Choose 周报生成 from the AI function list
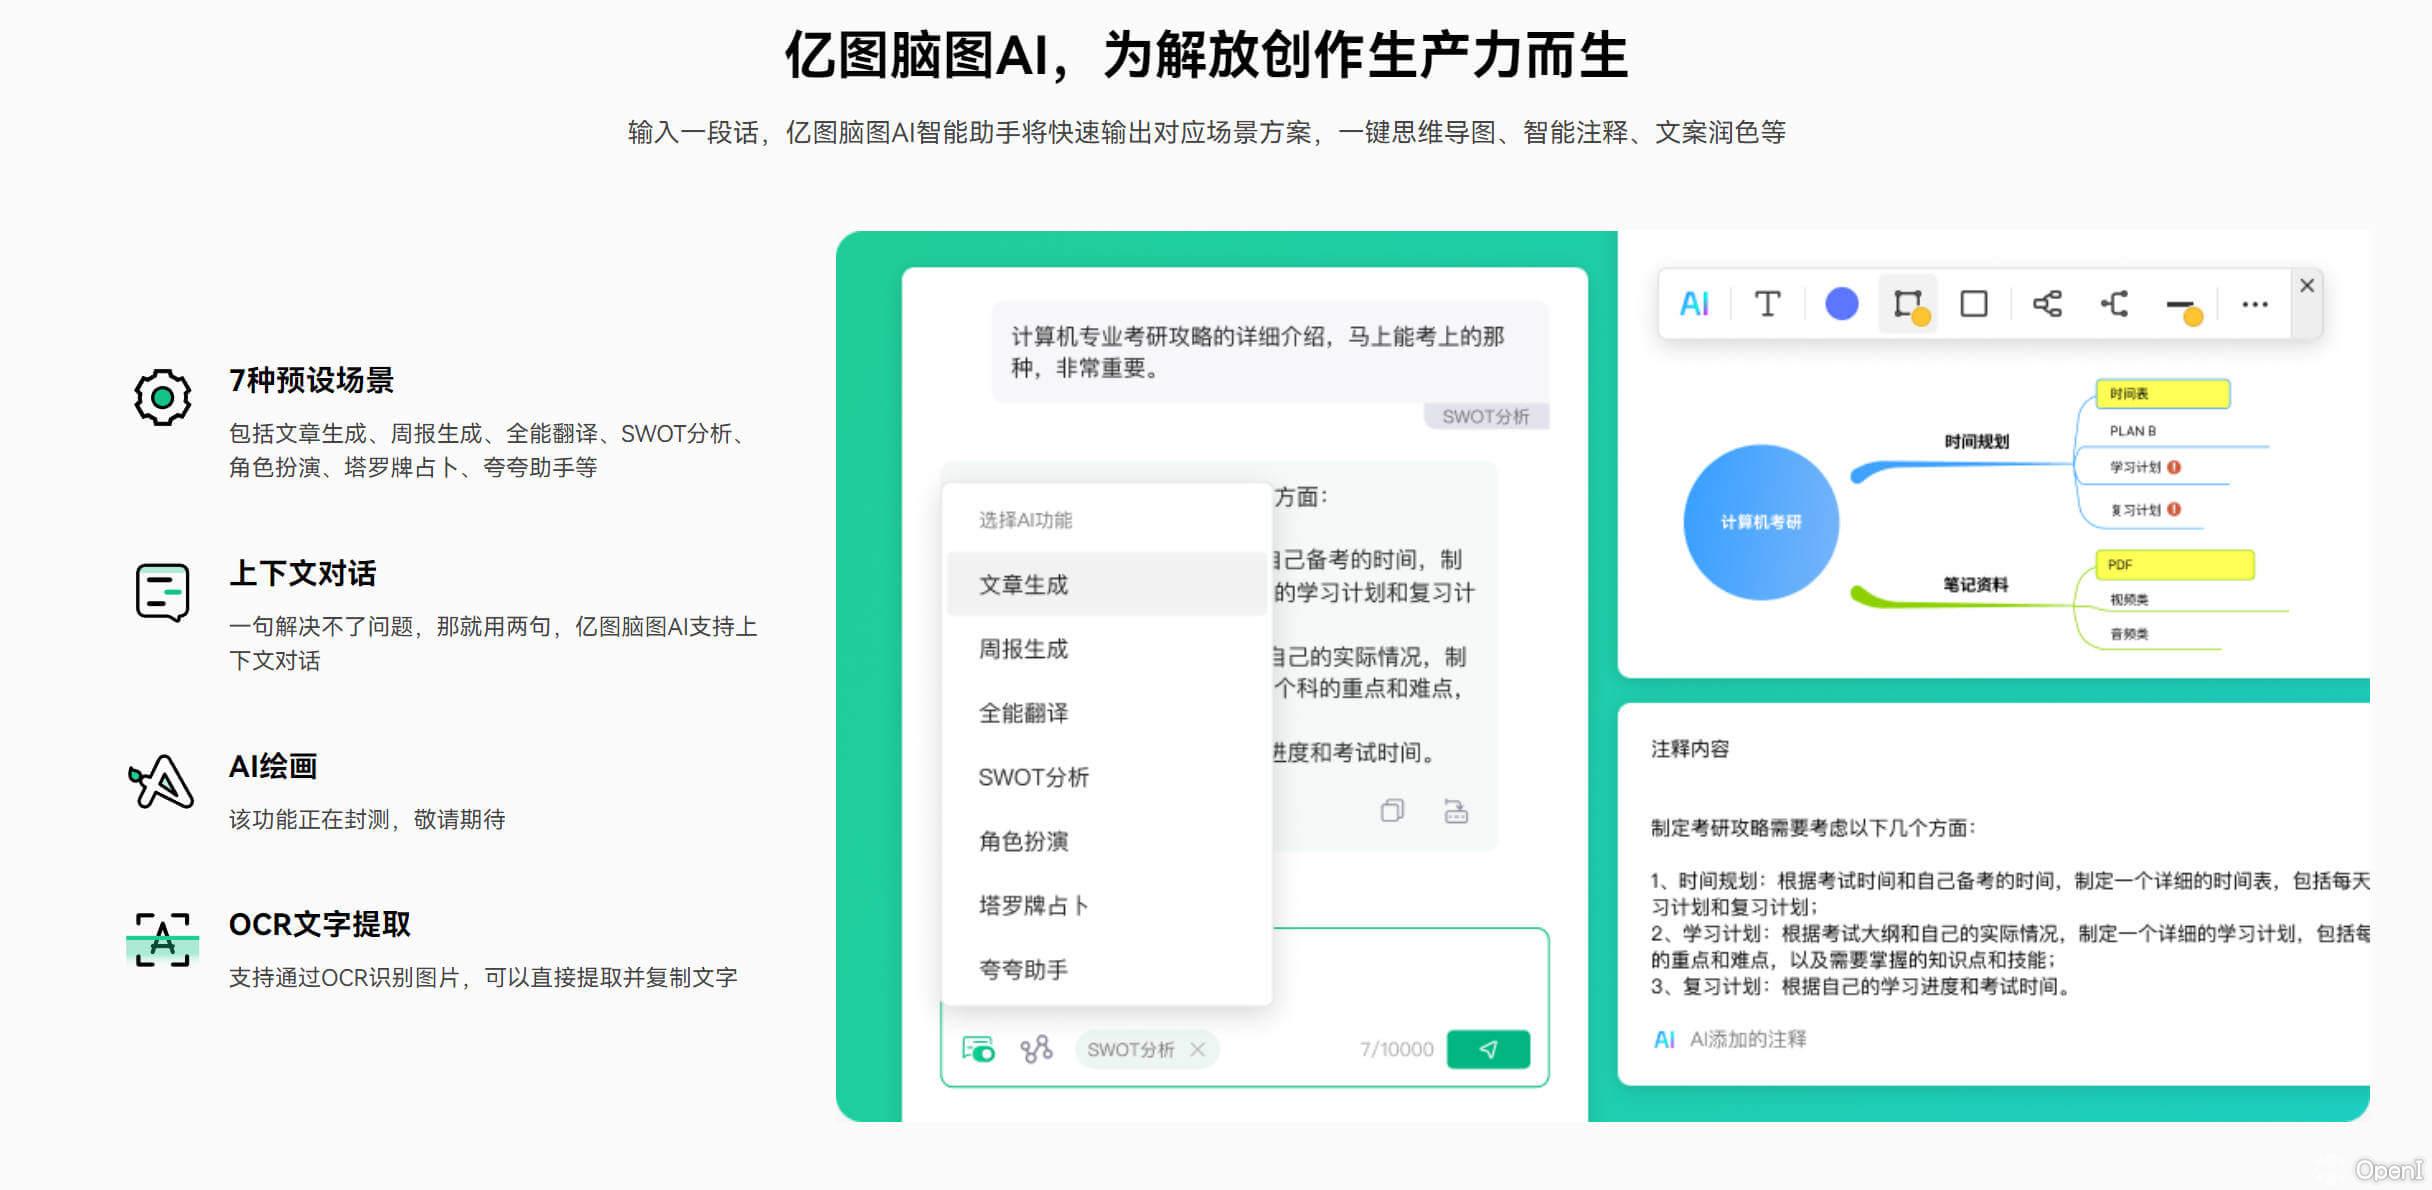Image resolution: width=2432 pixels, height=1190 pixels. coord(1023,648)
